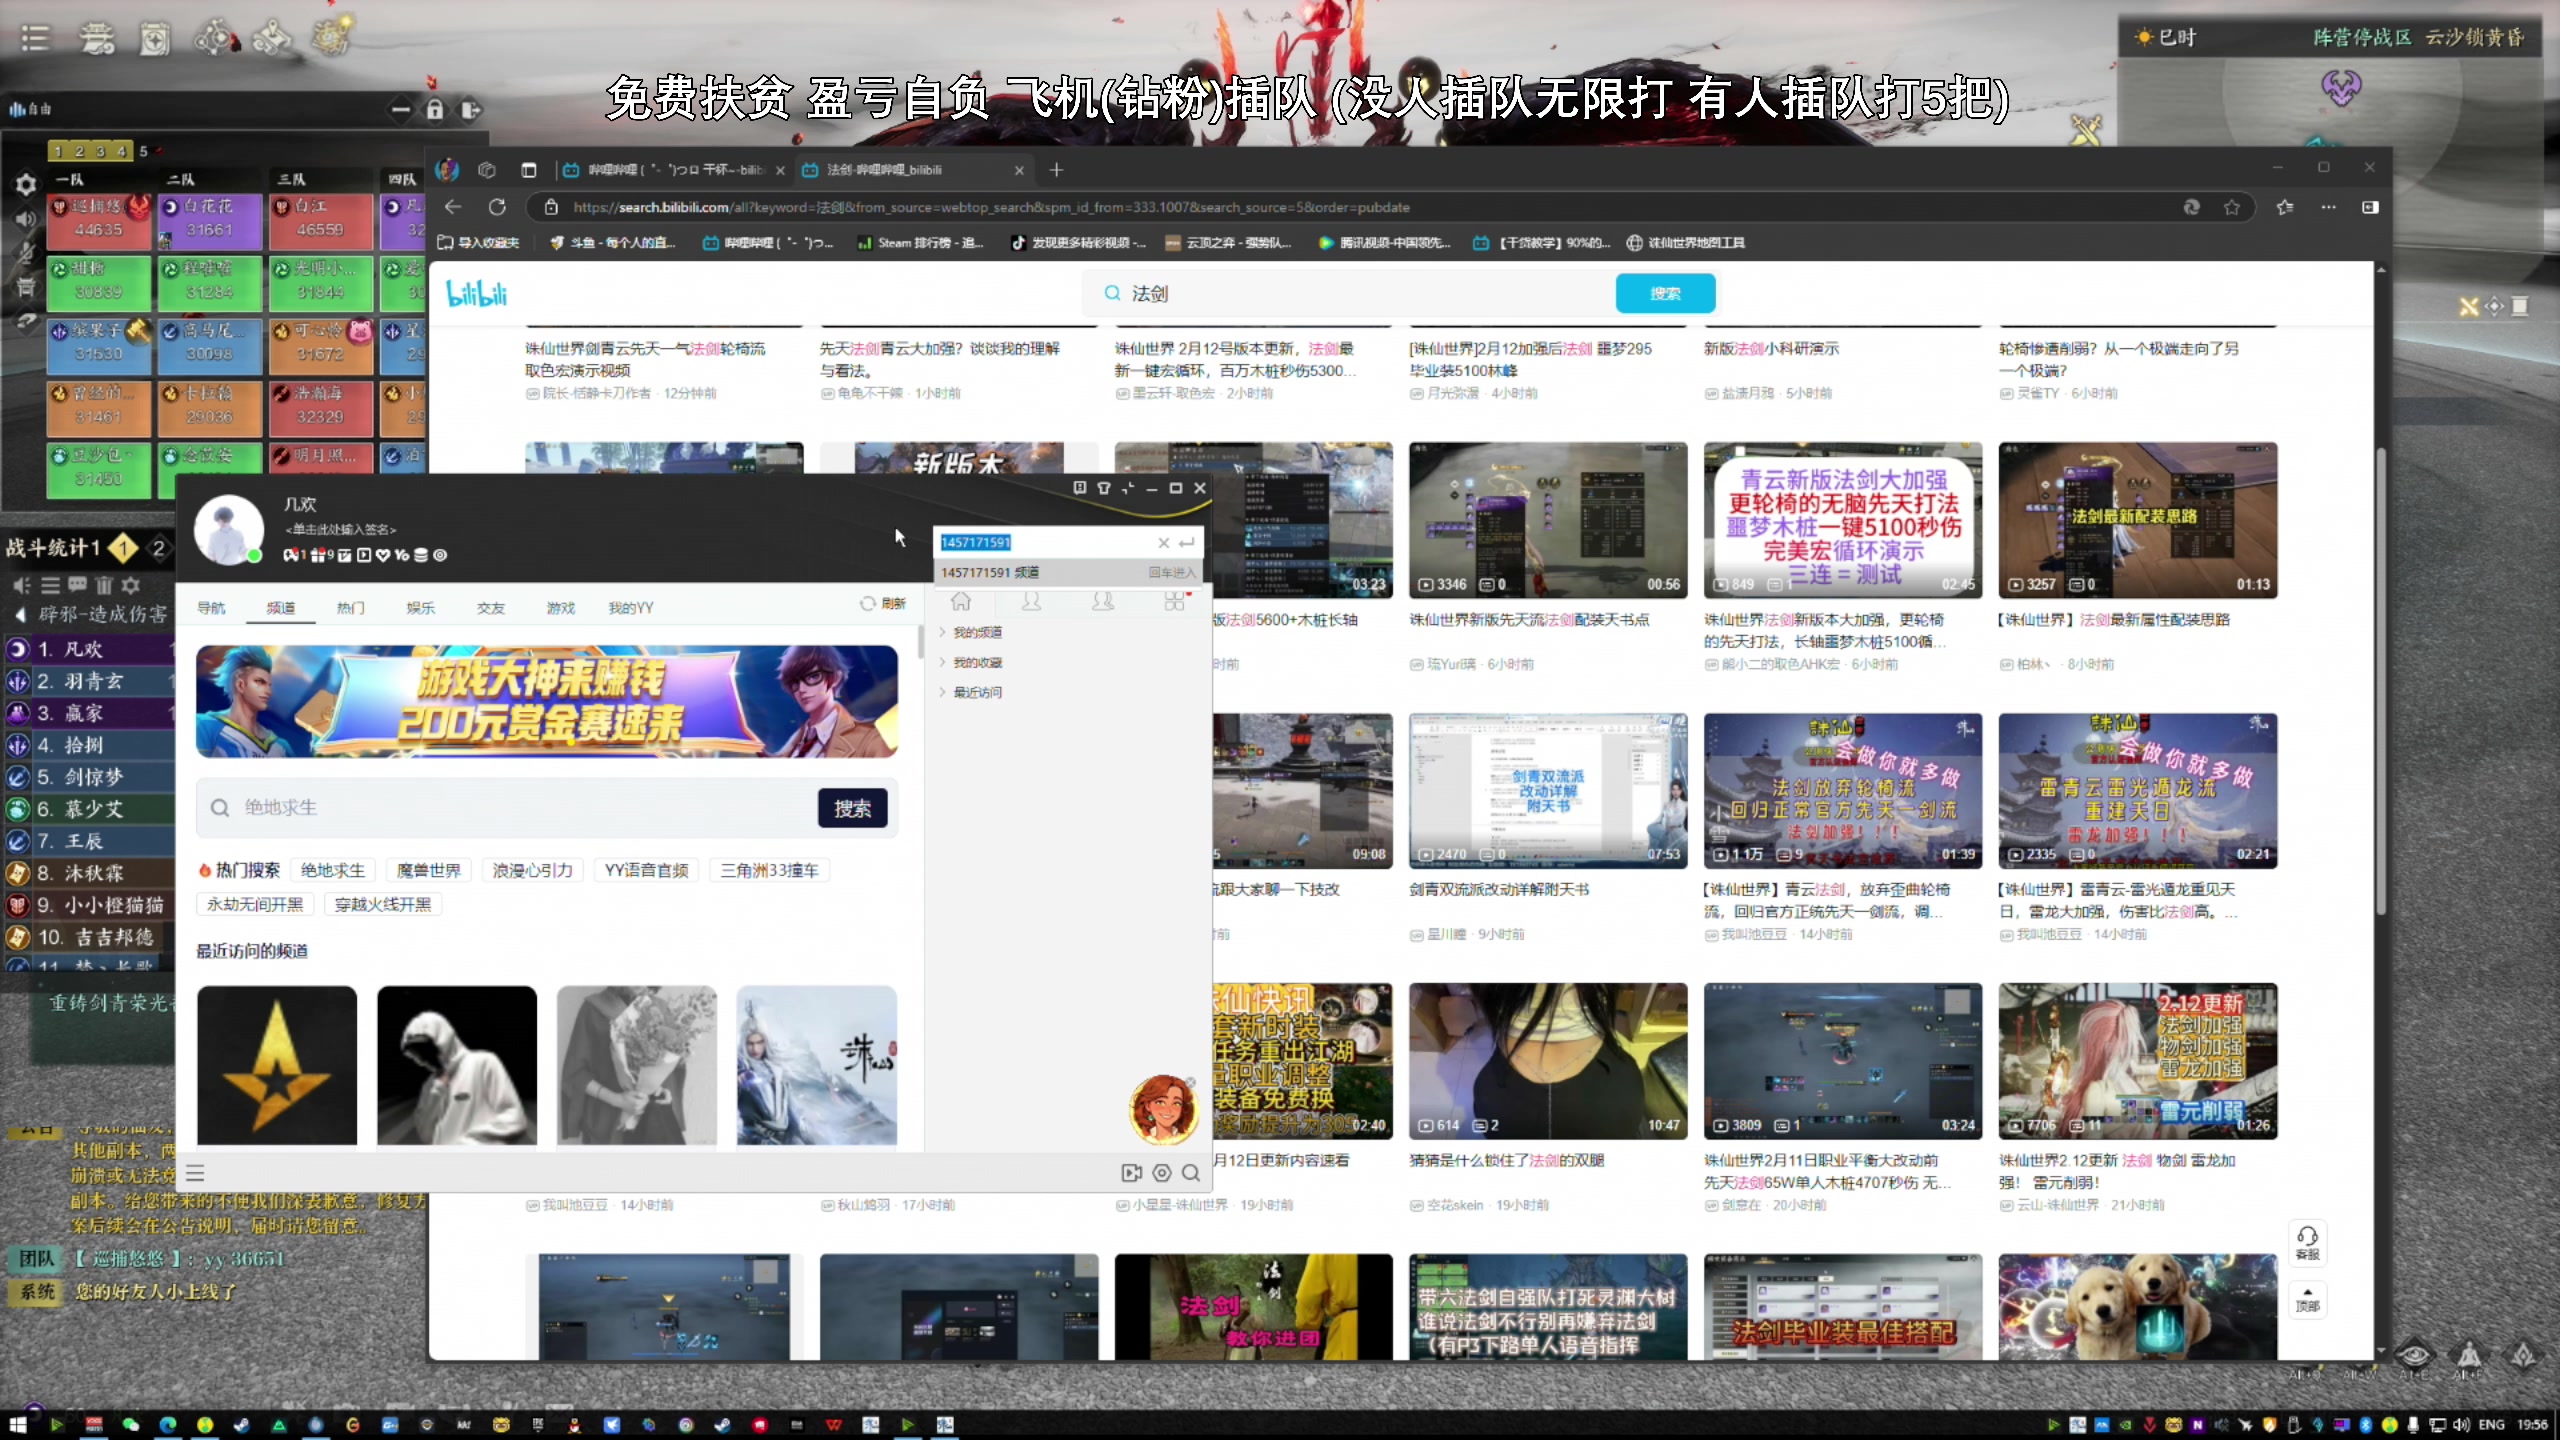Open YY apps grid icon in side panel
The width and height of the screenshot is (2560, 1440).
point(1174,601)
